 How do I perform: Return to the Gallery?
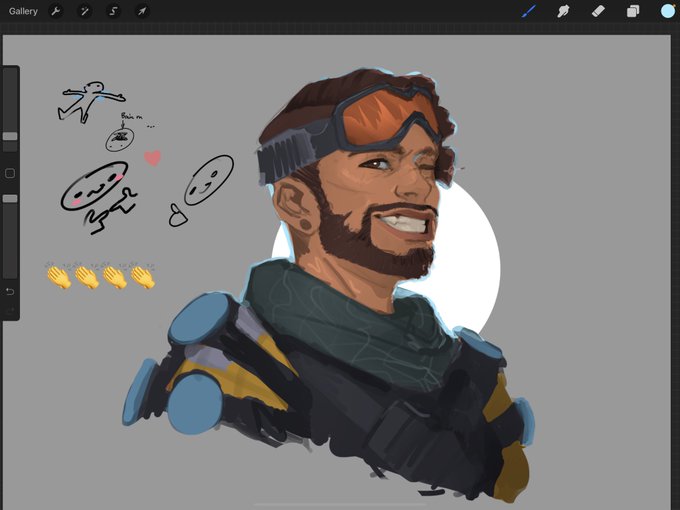tap(23, 11)
